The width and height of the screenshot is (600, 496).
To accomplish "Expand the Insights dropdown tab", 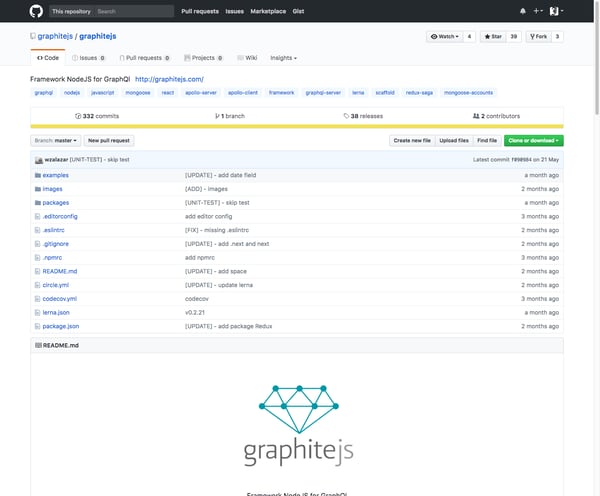I will [x=283, y=58].
